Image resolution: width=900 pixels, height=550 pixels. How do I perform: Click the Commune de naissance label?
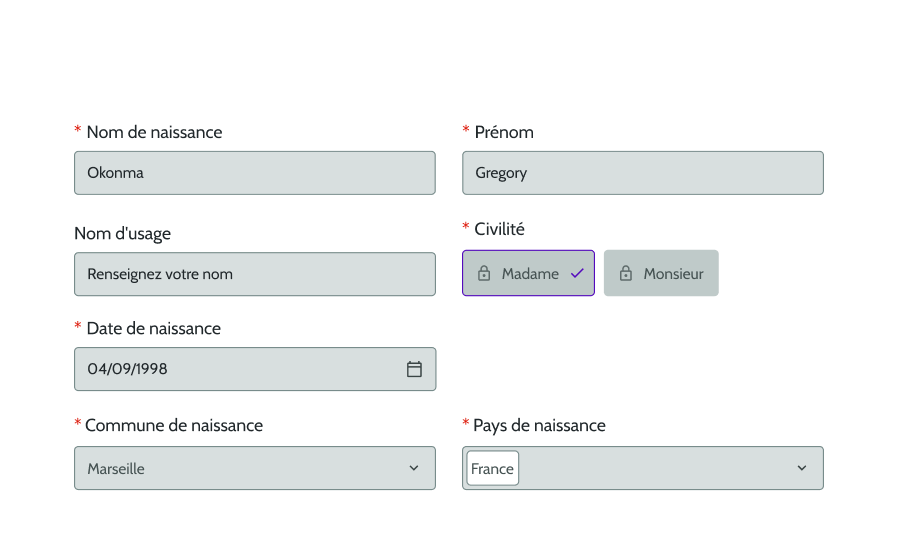point(174,425)
